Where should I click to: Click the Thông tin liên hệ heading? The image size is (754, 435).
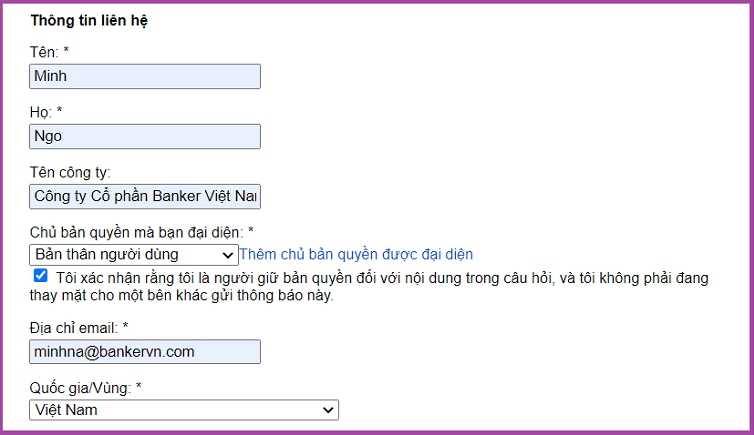click(x=89, y=20)
